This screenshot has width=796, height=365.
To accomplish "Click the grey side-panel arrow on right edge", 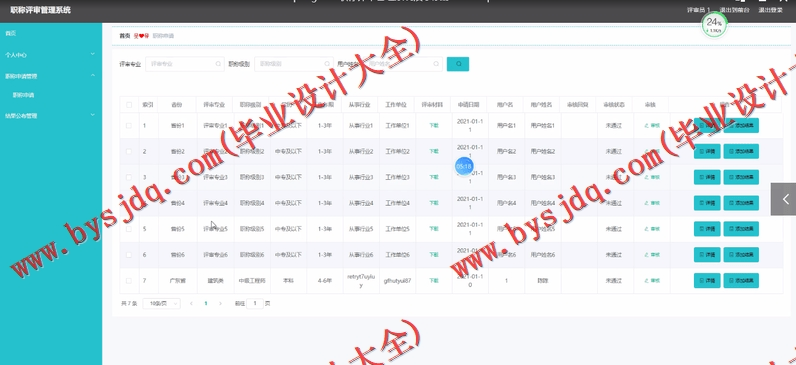I will point(783,199).
